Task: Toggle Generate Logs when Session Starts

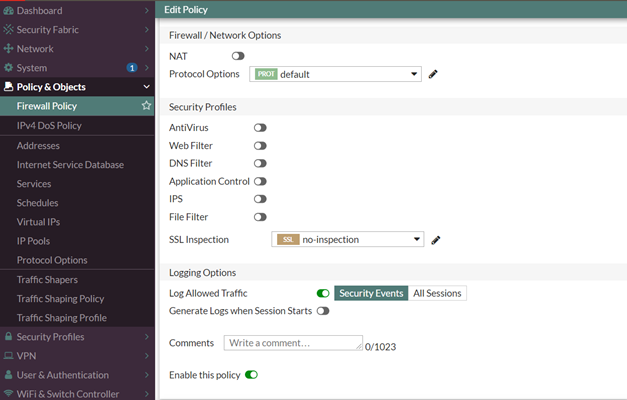Action: pos(323,311)
